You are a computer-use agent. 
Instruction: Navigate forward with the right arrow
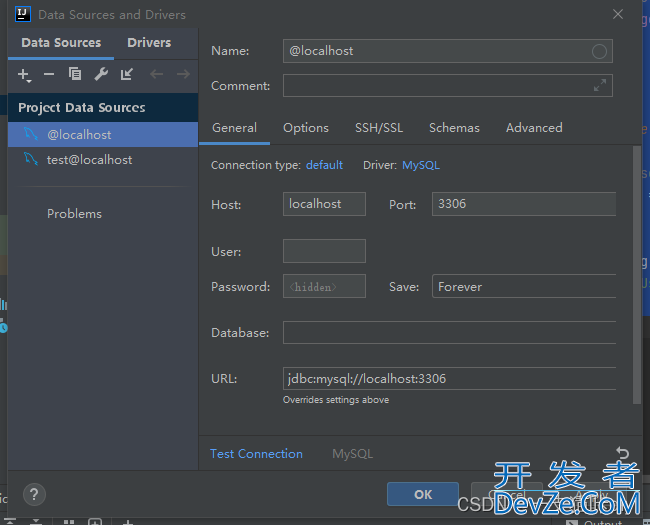pos(183,74)
